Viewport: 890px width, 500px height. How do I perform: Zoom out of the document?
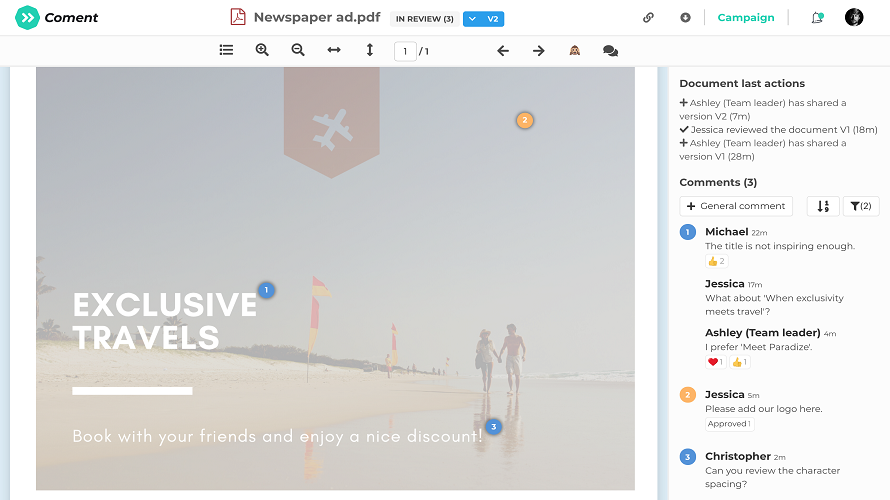click(x=298, y=50)
